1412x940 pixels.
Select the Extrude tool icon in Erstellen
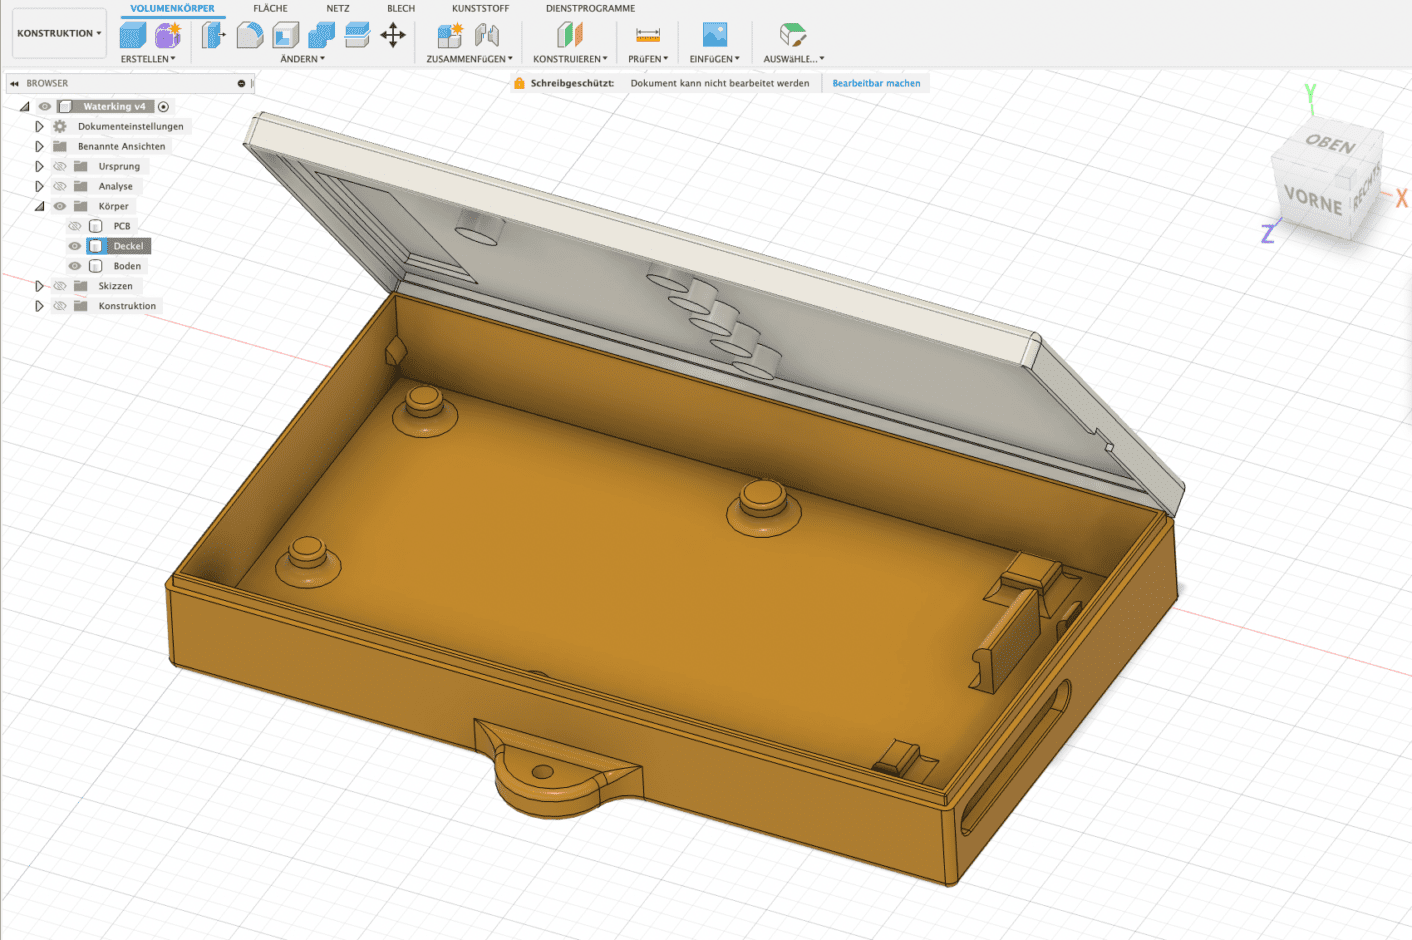pos(133,35)
